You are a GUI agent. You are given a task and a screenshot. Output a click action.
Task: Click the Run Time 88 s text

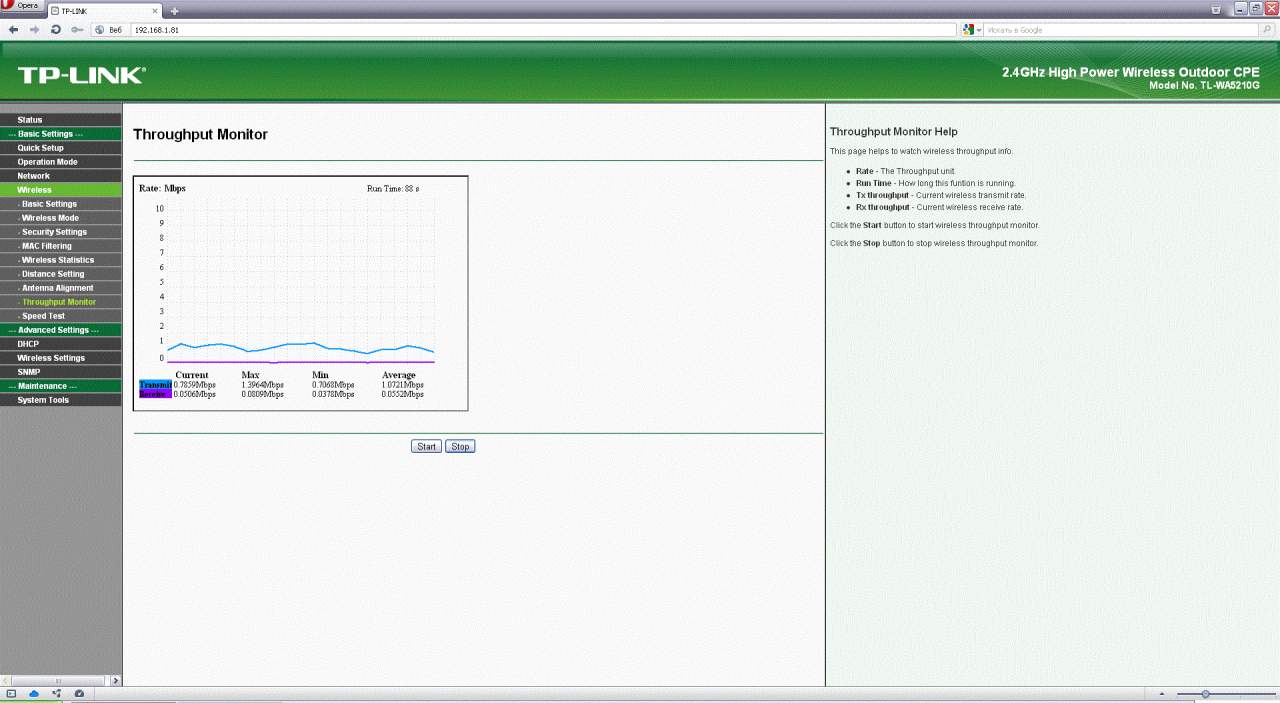[393, 188]
